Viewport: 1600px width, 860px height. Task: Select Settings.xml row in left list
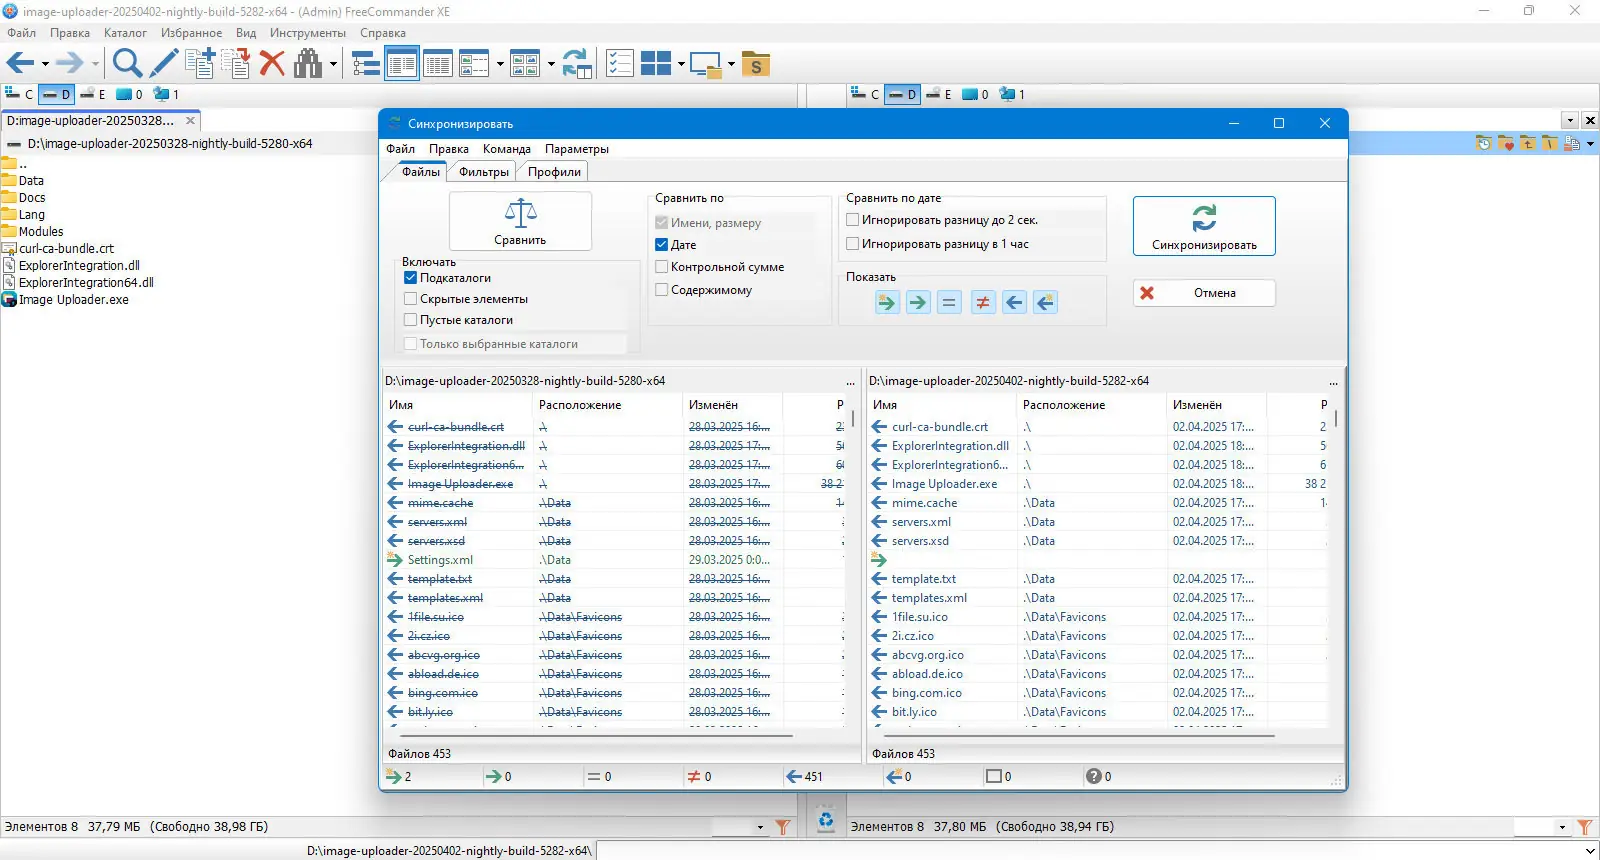pyautogui.click(x=440, y=560)
